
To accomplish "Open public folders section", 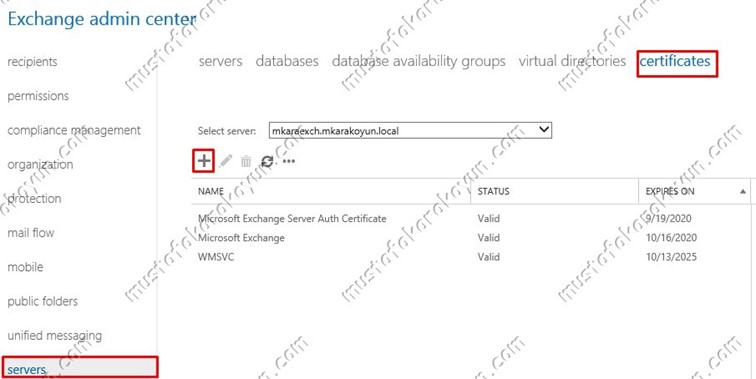I will pyautogui.click(x=42, y=301).
